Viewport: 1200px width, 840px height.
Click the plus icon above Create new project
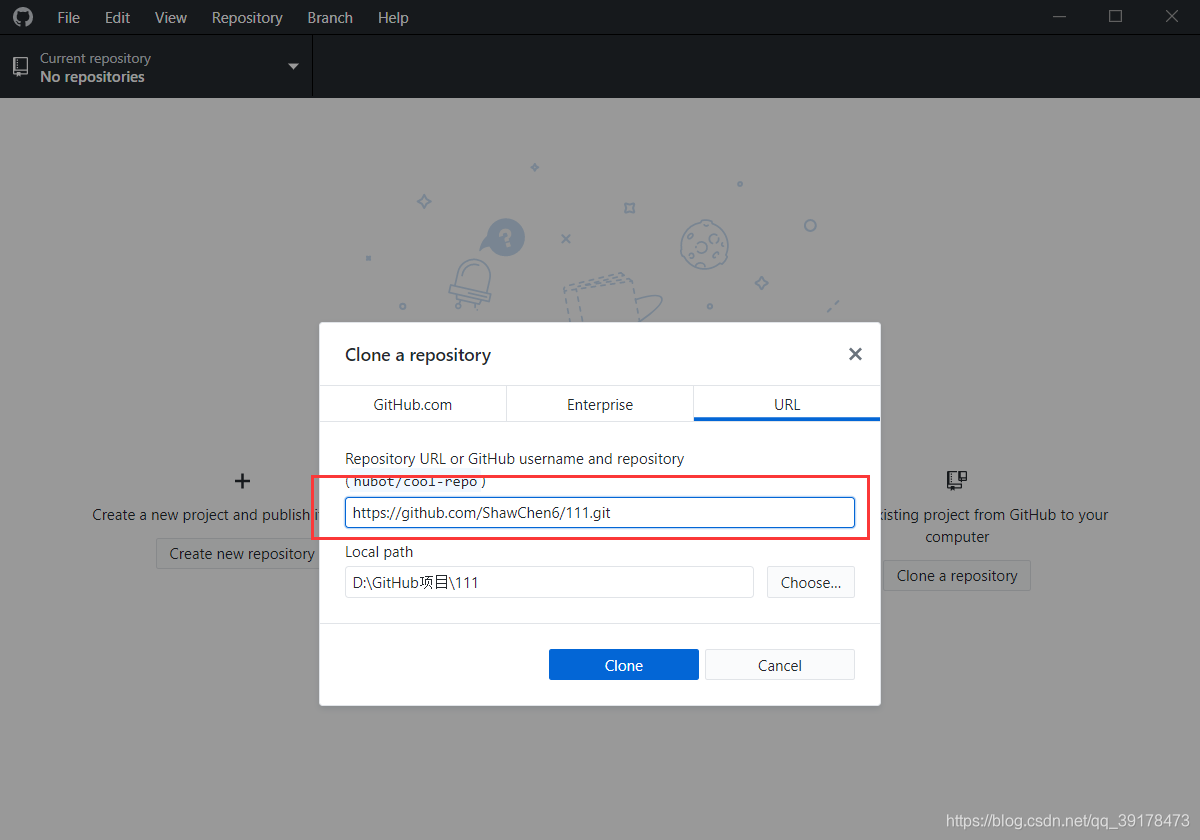click(x=242, y=481)
